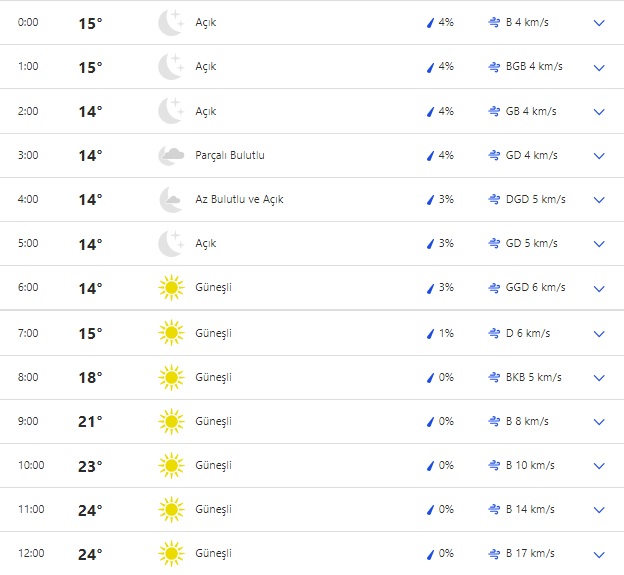Click the raindrop icon at 1:00

(x=430, y=67)
